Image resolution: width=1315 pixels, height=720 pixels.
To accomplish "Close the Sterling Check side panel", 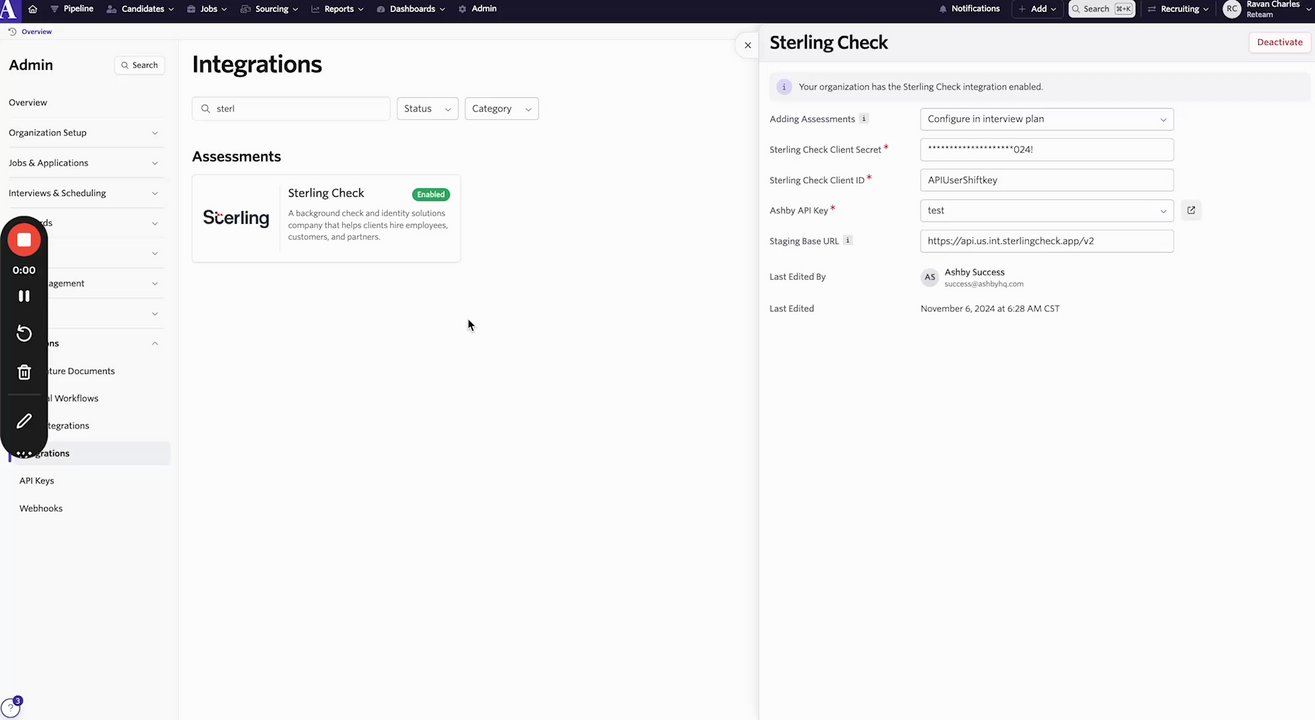I will point(747,45).
